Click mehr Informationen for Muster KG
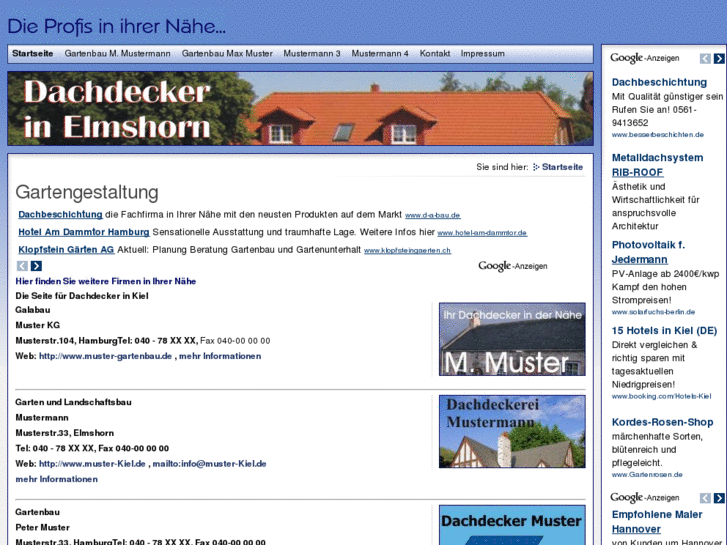 tap(220, 356)
